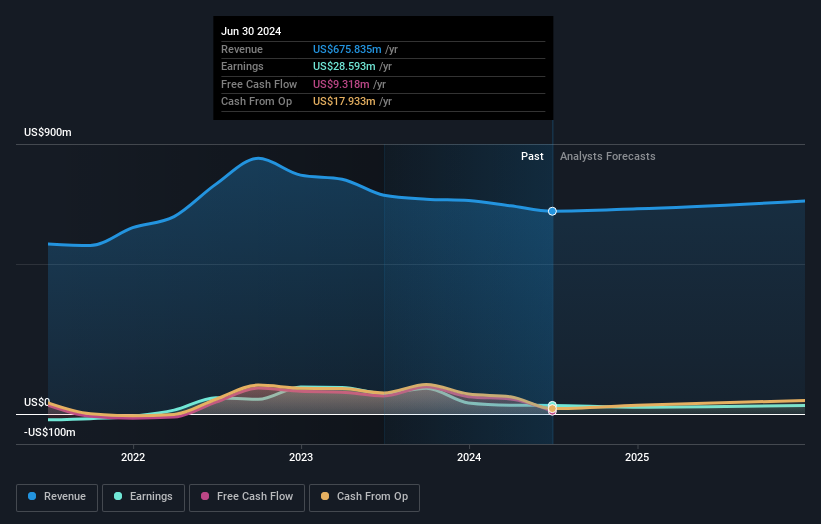The width and height of the screenshot is (821, 524).
Task: Click the 2024 x-axis label
Action: tap(469, 457)
